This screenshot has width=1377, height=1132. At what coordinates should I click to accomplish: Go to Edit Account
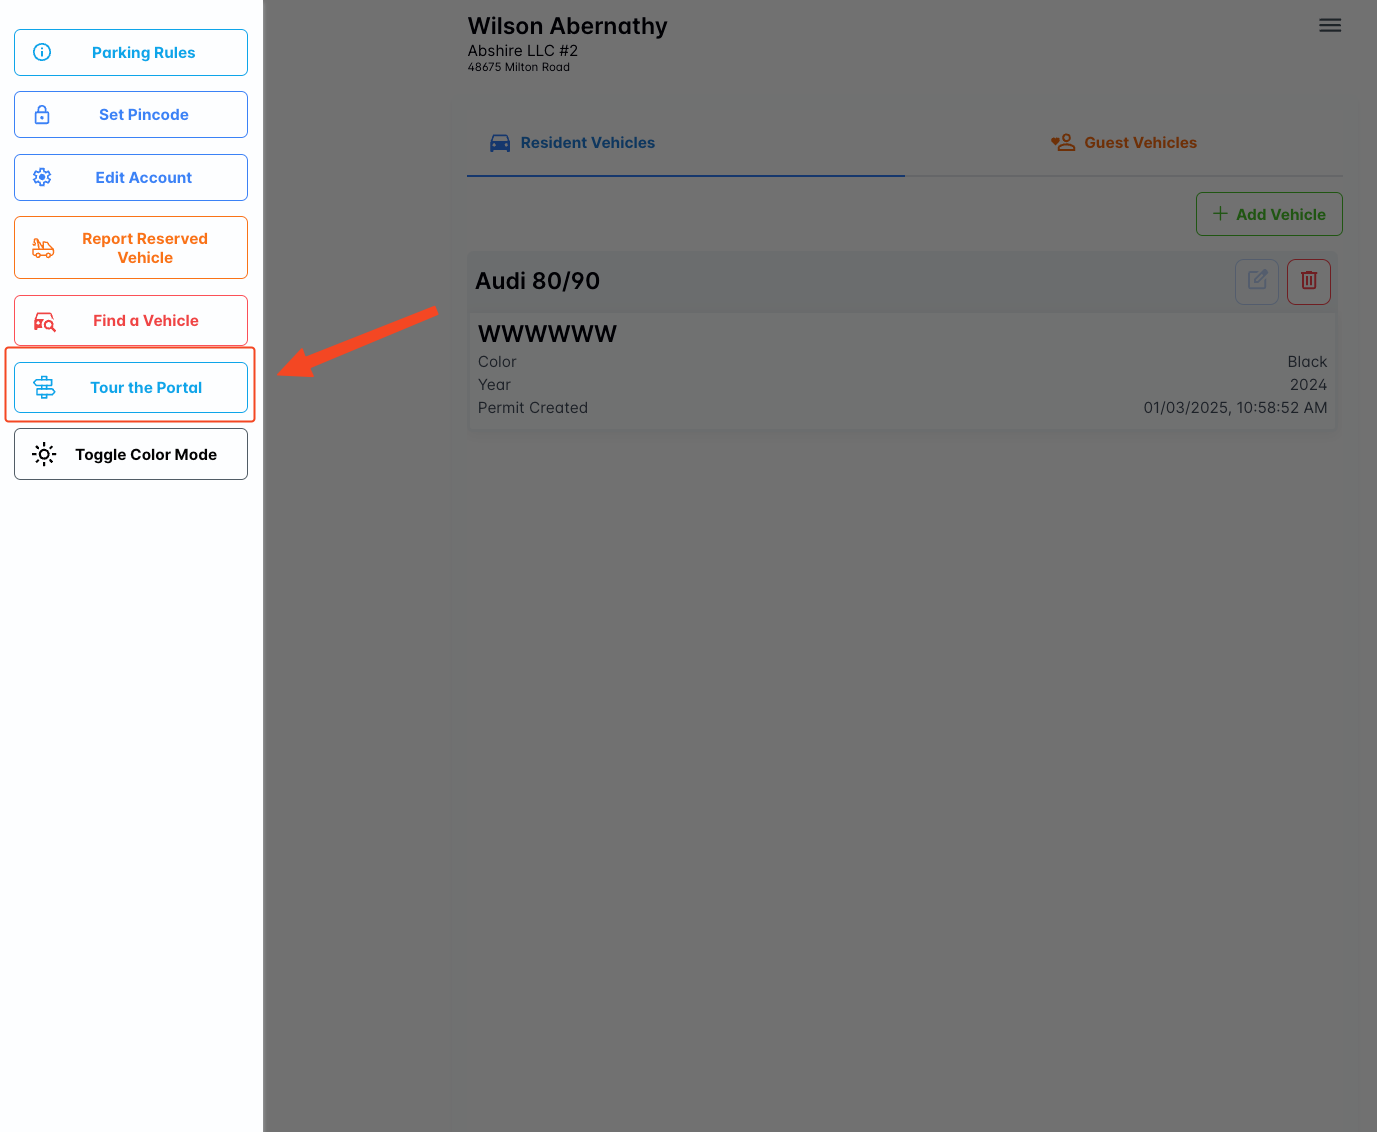(143, 178)
